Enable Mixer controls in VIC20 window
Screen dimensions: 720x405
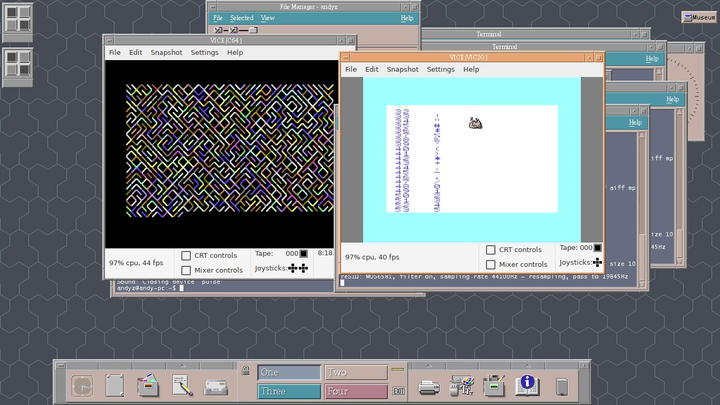[x=491, y=265]
